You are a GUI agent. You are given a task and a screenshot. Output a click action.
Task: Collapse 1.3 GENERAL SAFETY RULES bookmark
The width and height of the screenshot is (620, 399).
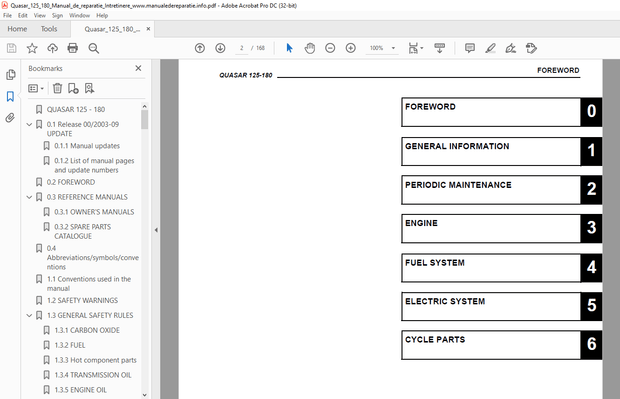(29, 316)
